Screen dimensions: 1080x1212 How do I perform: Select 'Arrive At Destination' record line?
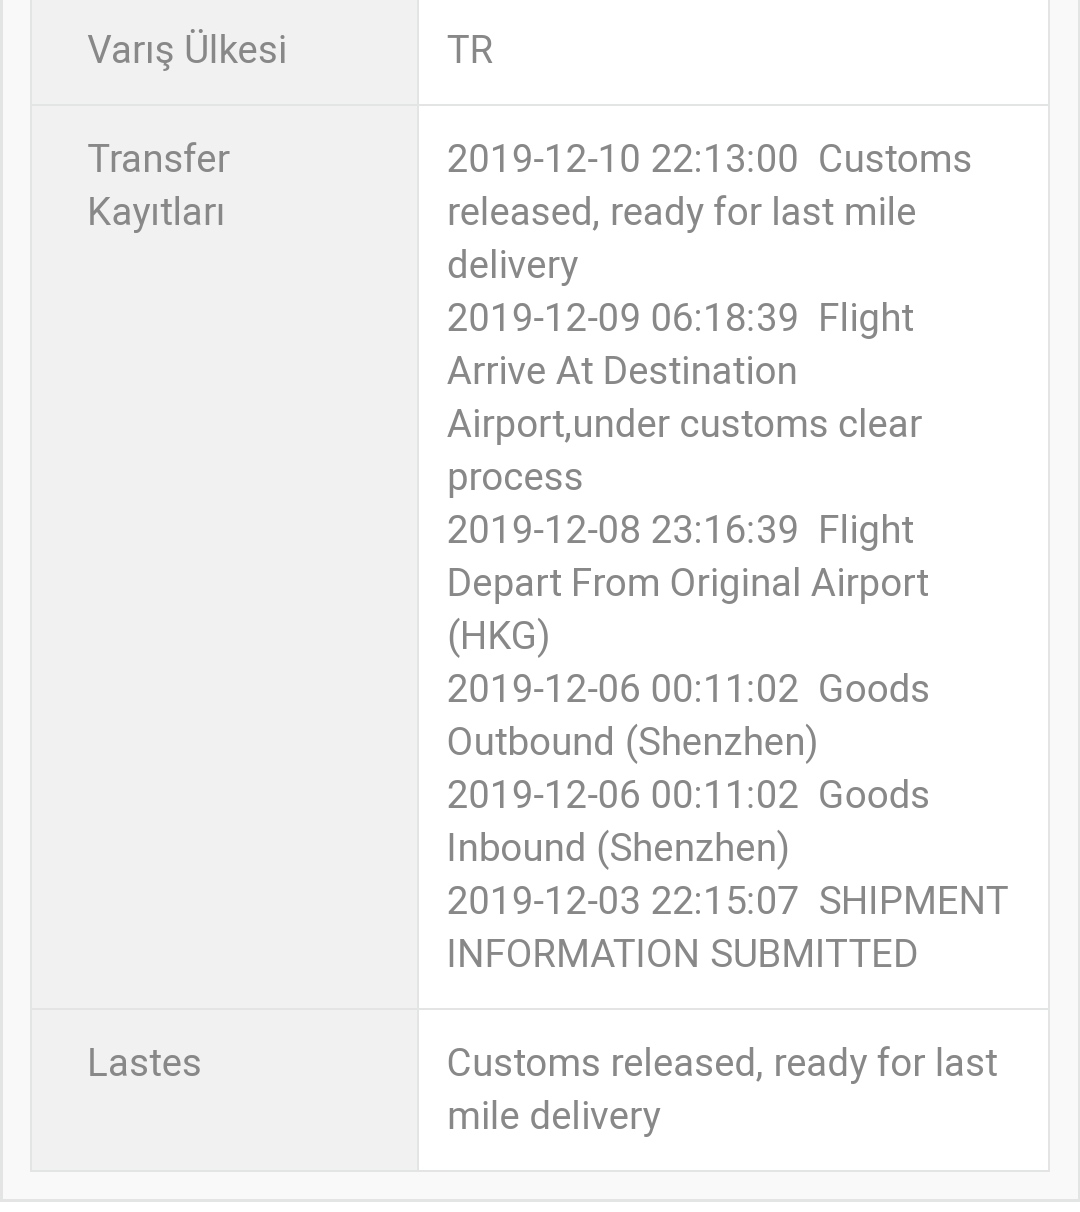click(622, 371)
